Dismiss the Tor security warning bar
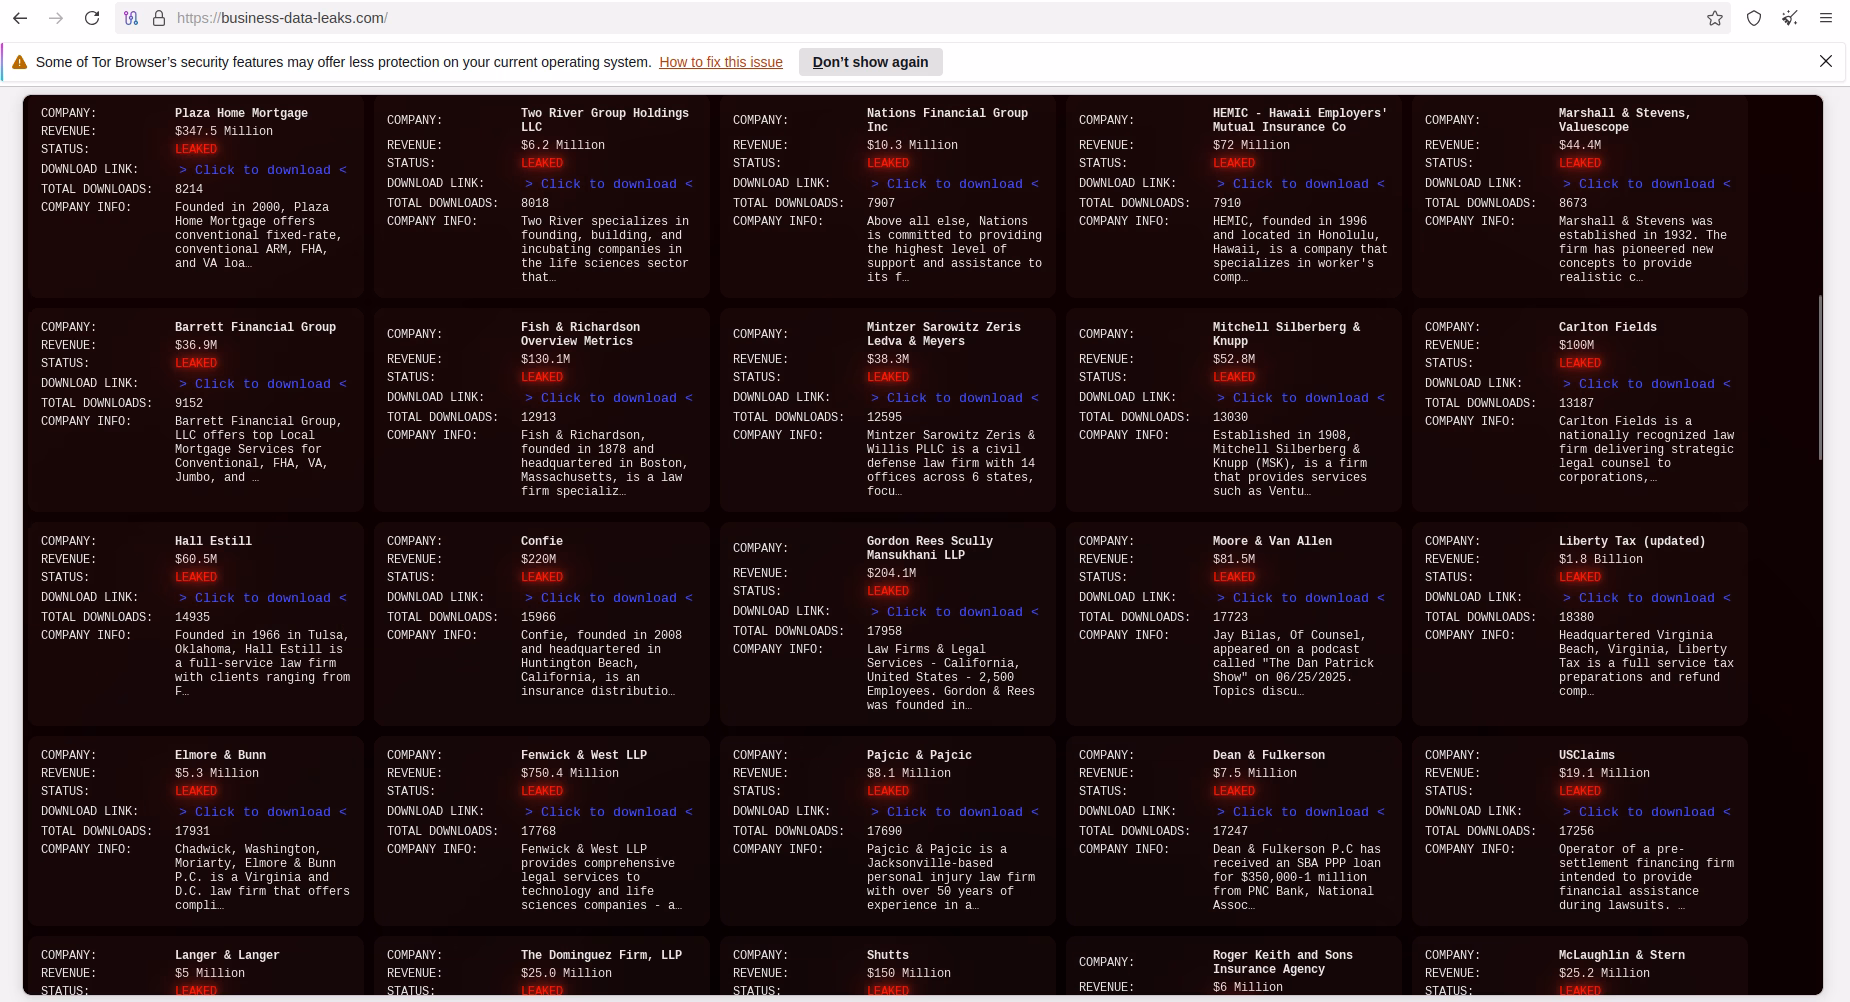The width and height of the screenshot is (1850, 1002). 1826,61
